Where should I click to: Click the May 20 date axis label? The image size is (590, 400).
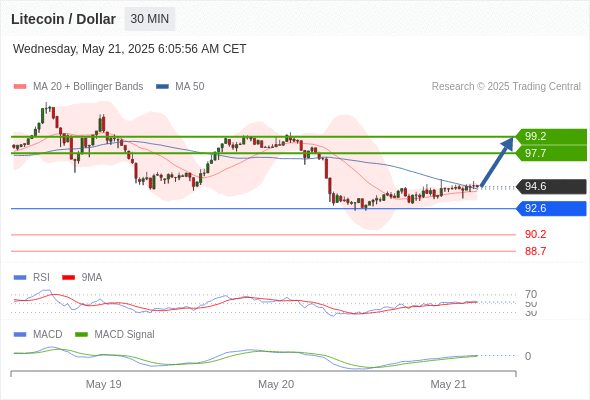pos(276,384)
